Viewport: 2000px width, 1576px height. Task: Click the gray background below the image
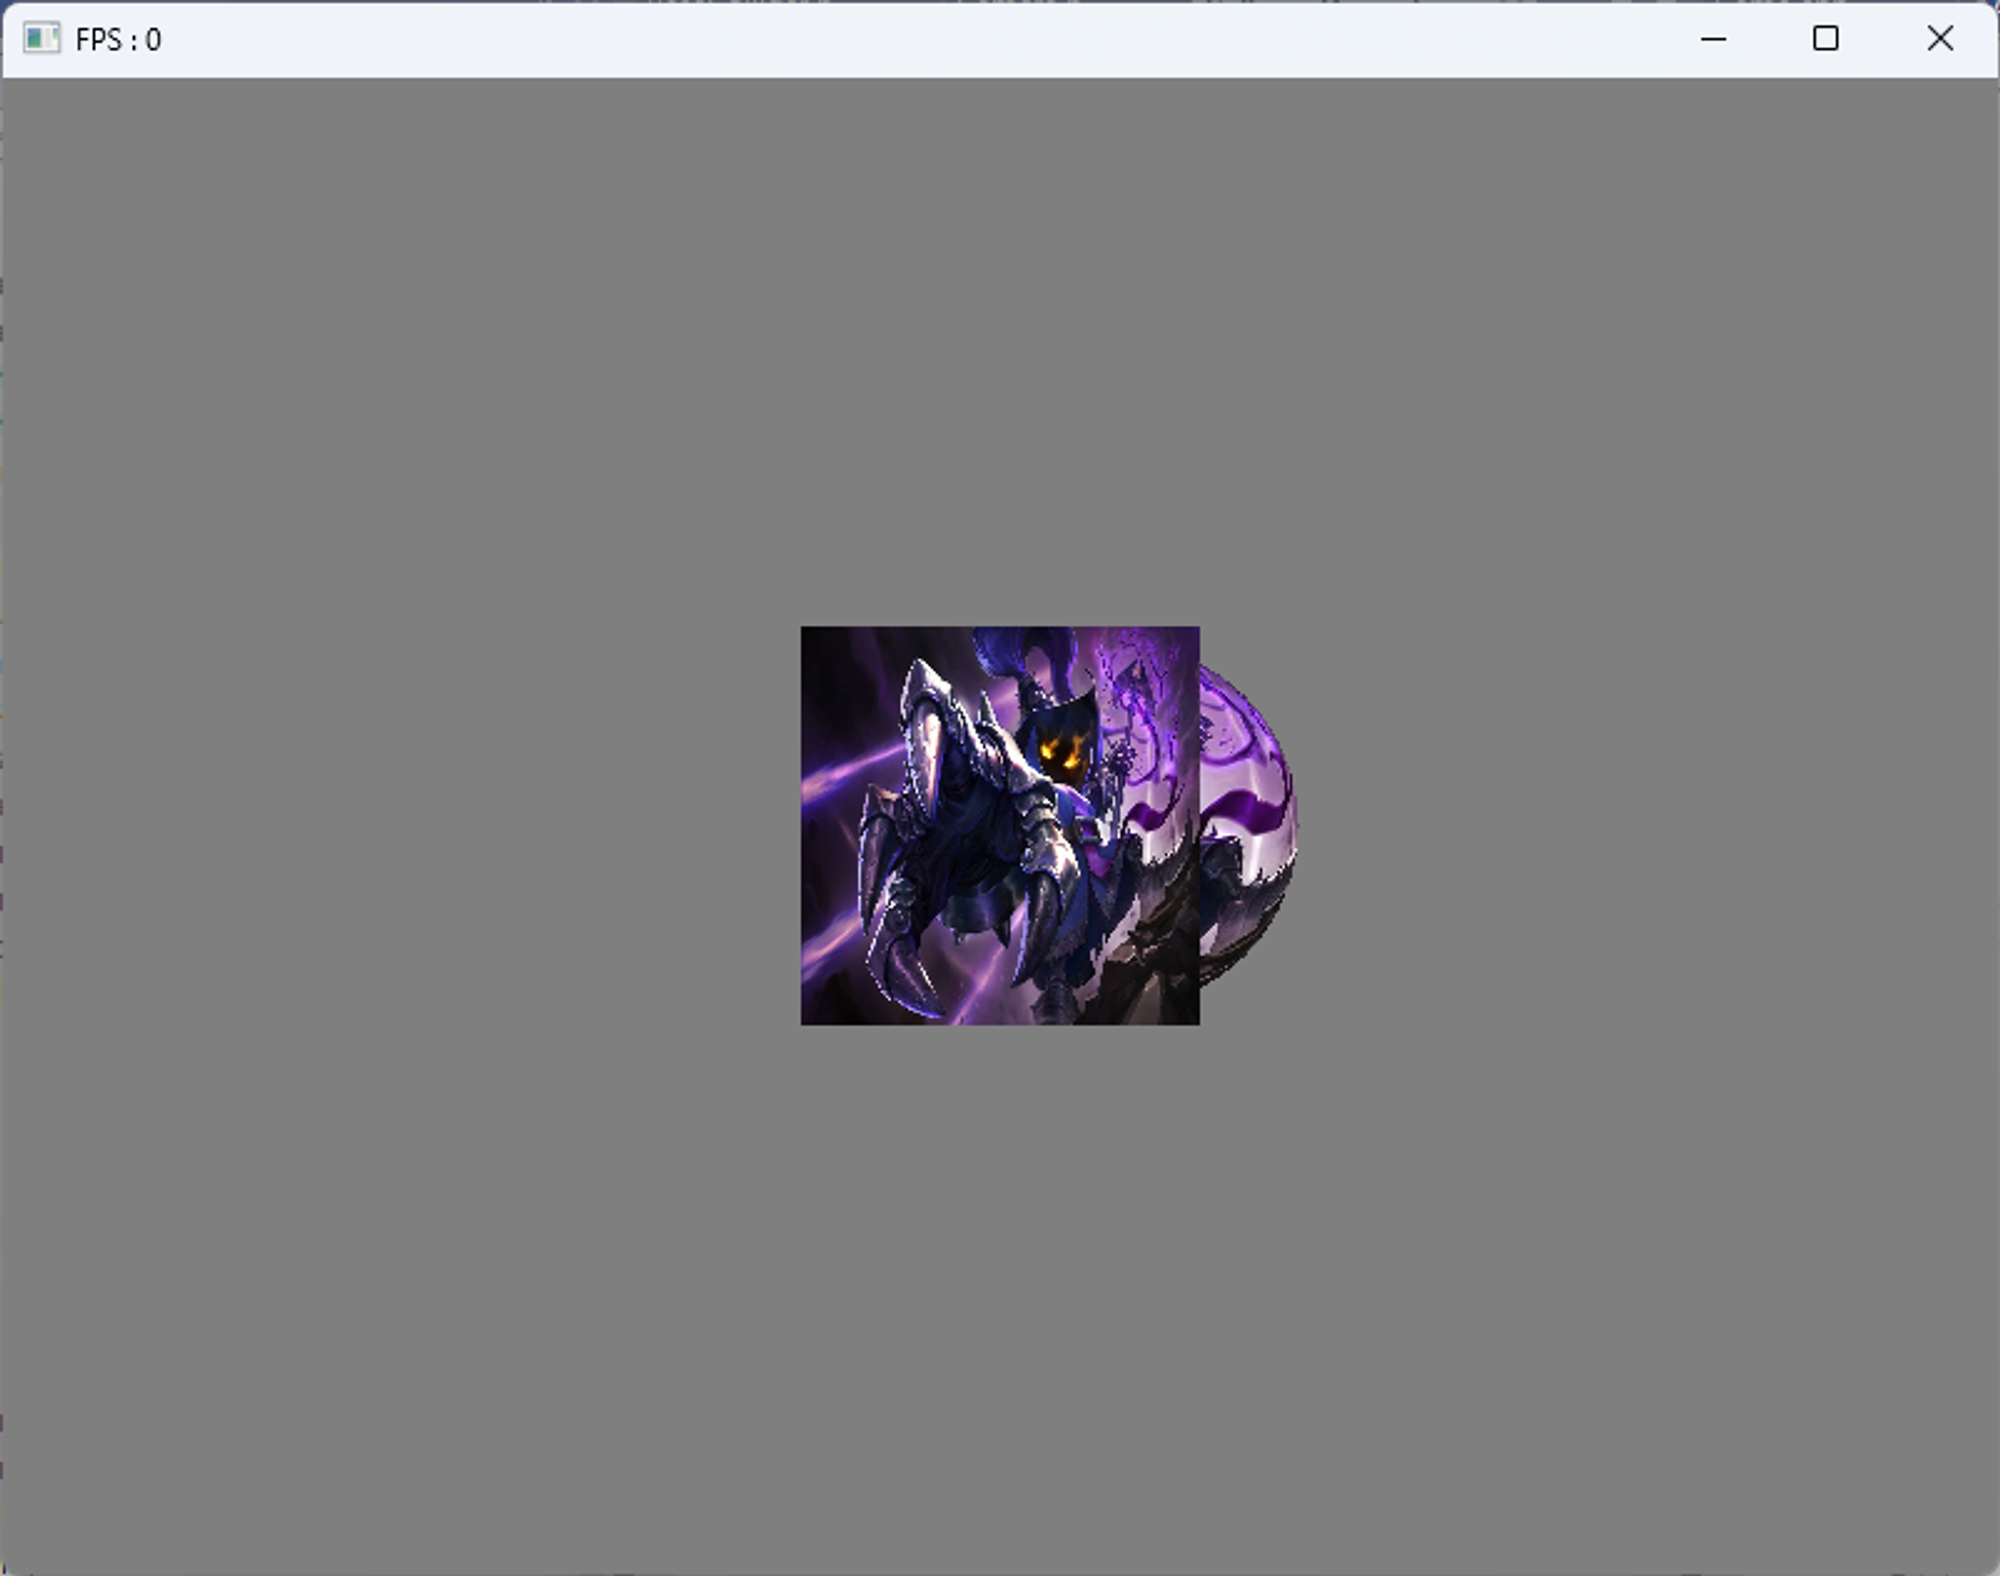[x=1000, y=1300]
